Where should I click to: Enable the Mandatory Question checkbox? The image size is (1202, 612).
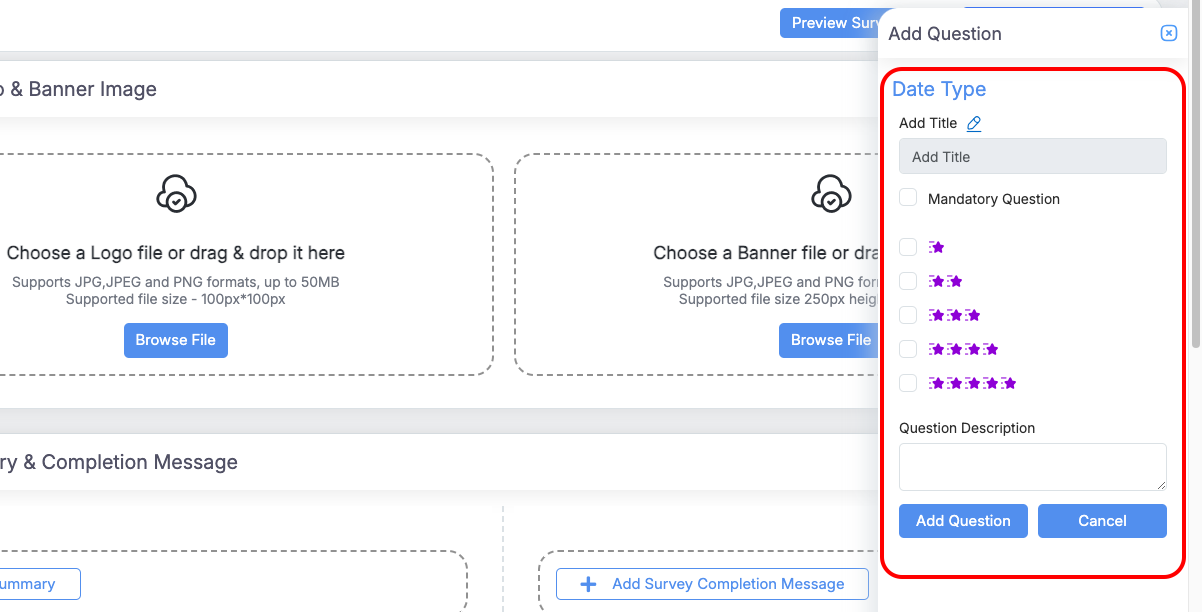pos(908,198)
